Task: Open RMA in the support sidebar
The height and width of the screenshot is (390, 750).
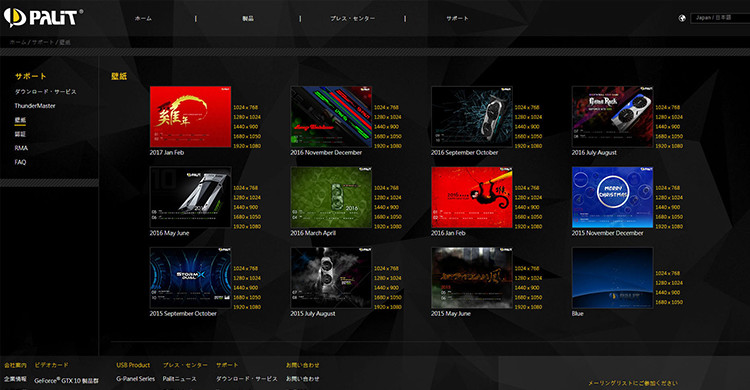Action: click(21, 148)
